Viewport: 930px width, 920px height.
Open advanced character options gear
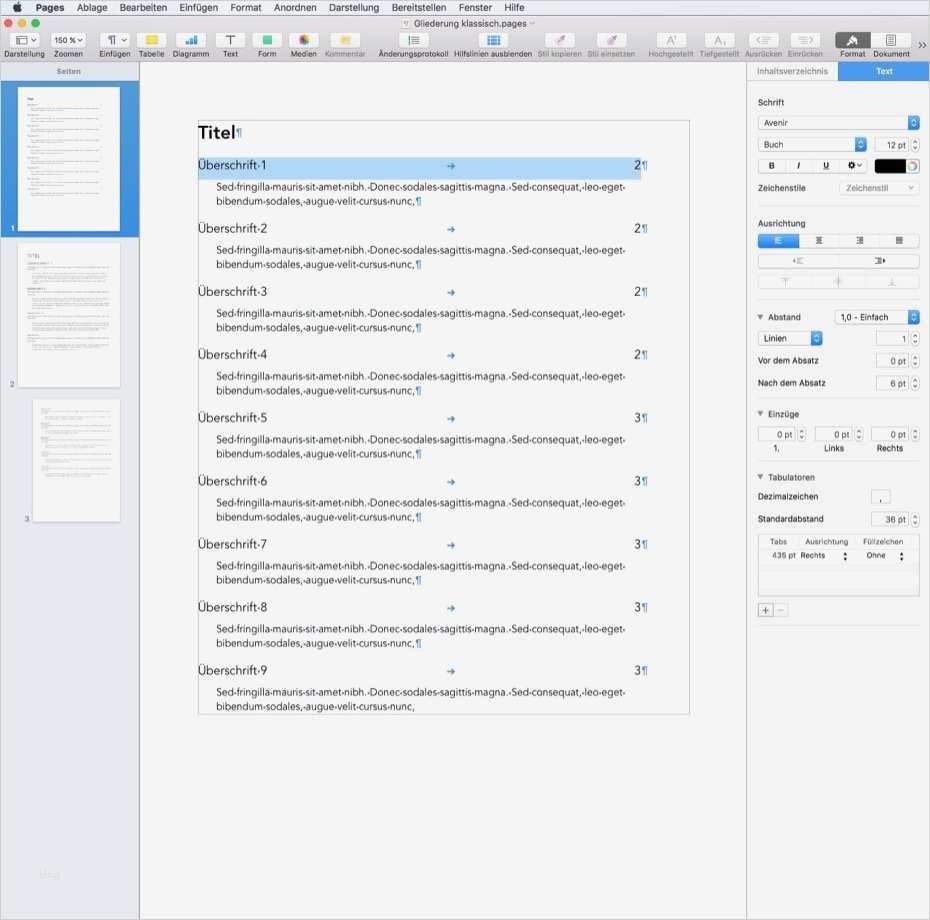coord(854,165)
